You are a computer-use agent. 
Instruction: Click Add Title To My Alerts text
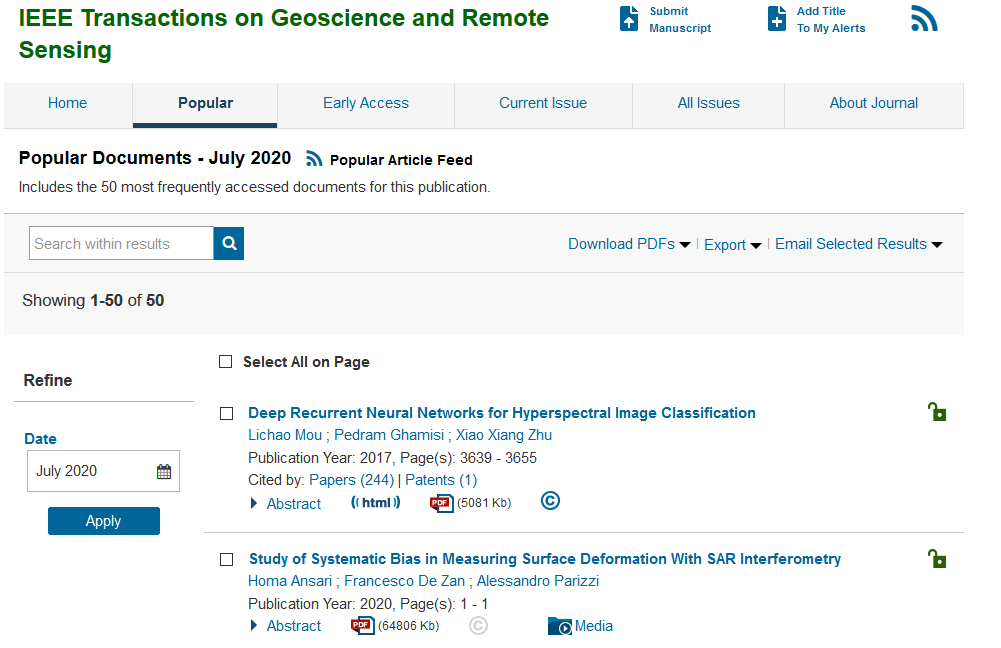(x=831, y=20)
